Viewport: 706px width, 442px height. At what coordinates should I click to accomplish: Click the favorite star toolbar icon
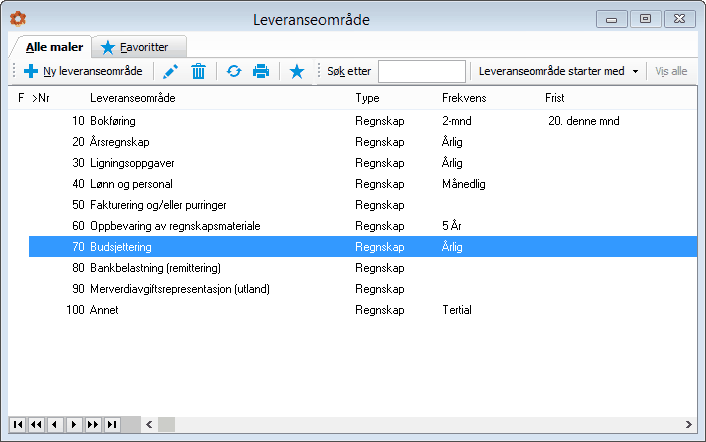click(297, 71)
